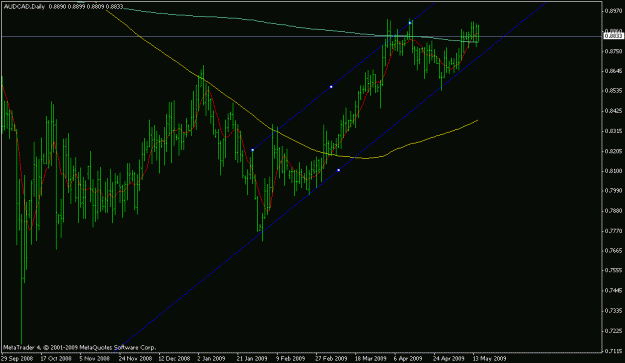Click the 0.8750 price axis label
The width and height of the screenshot is (625, 363).
(613, 51)
